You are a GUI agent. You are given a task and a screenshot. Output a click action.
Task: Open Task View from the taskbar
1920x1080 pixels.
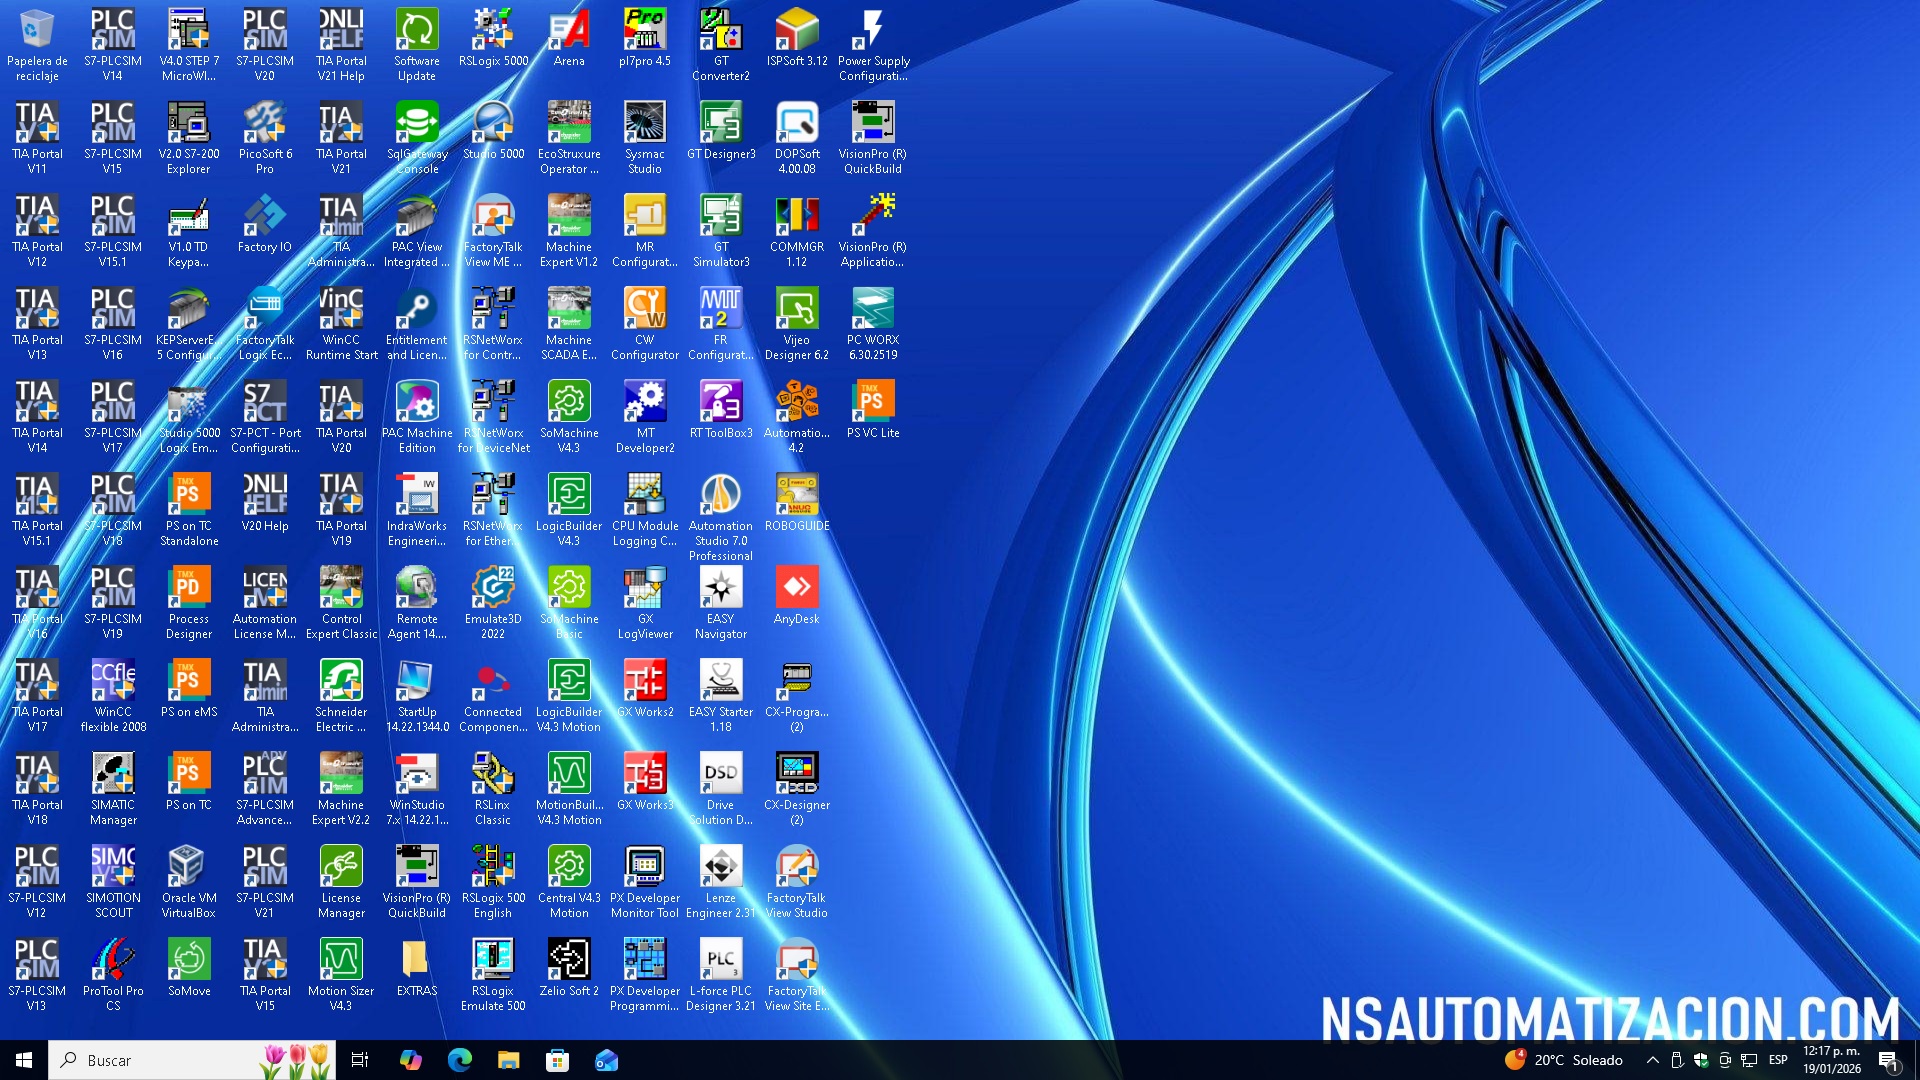[360, 1060]
